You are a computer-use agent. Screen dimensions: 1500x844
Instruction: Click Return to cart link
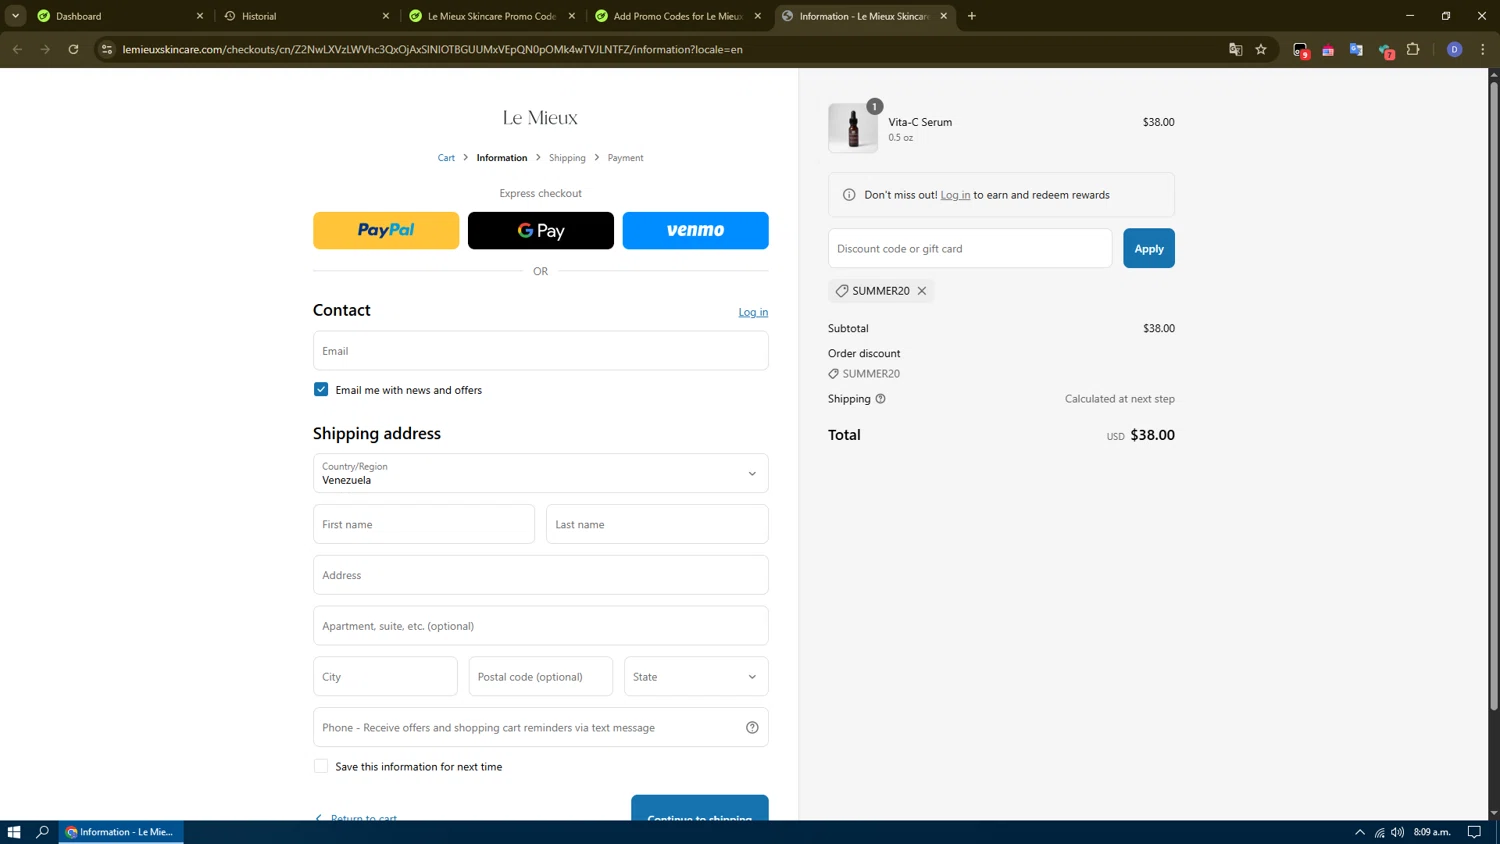[357, 816]
